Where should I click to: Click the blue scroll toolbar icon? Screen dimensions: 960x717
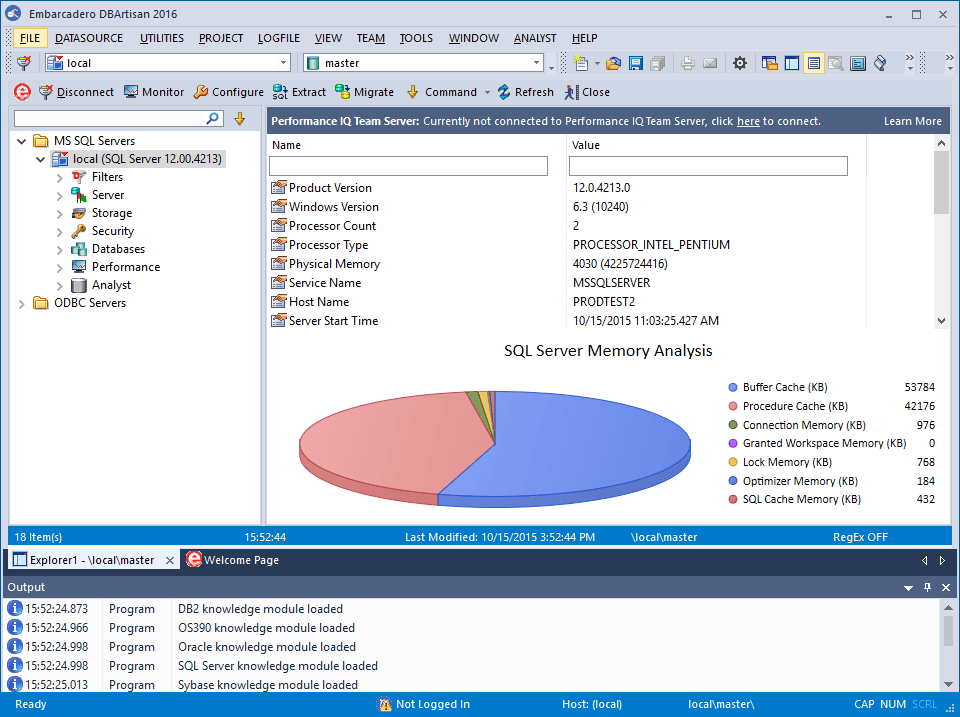[x=880, y=63]
